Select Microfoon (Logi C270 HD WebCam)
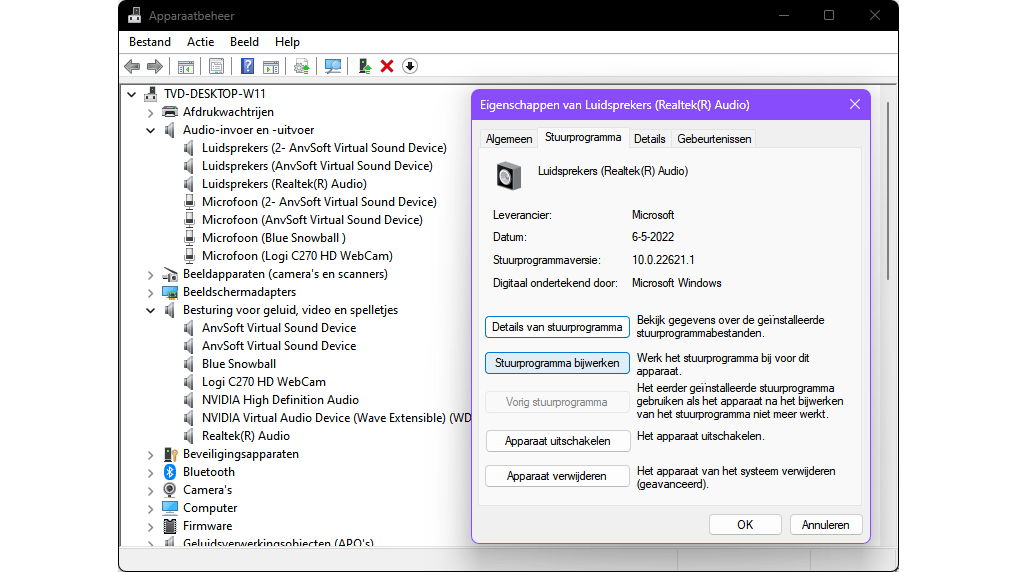This screenshot has height=572, width=1017. (x=297, y=256)
